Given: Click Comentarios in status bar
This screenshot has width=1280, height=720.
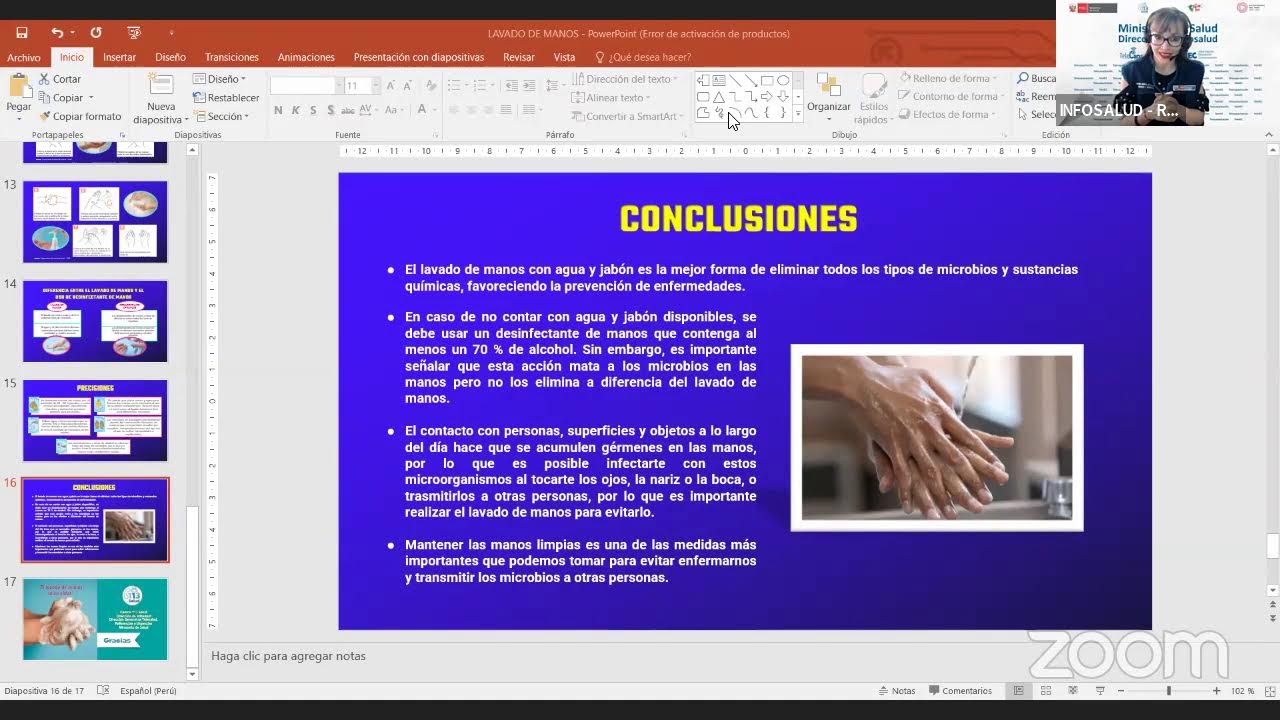Looking at the screenshot, I should pos(960,691).
